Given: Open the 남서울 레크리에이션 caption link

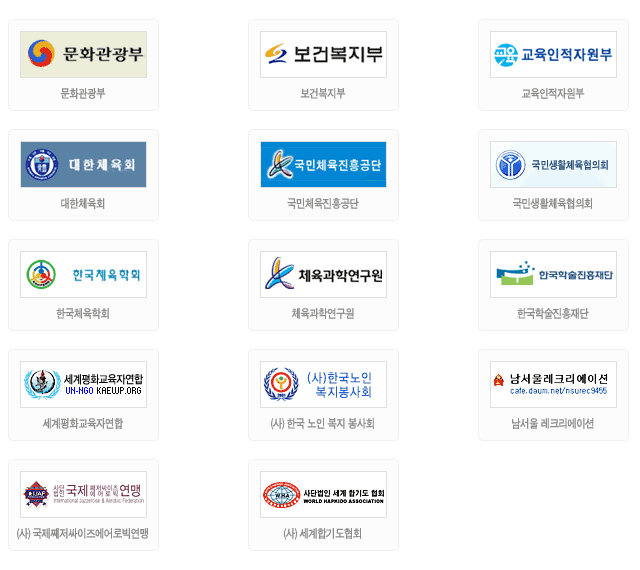Looking at the screenshot, I should pyautogui.click(x=553, y=423).
